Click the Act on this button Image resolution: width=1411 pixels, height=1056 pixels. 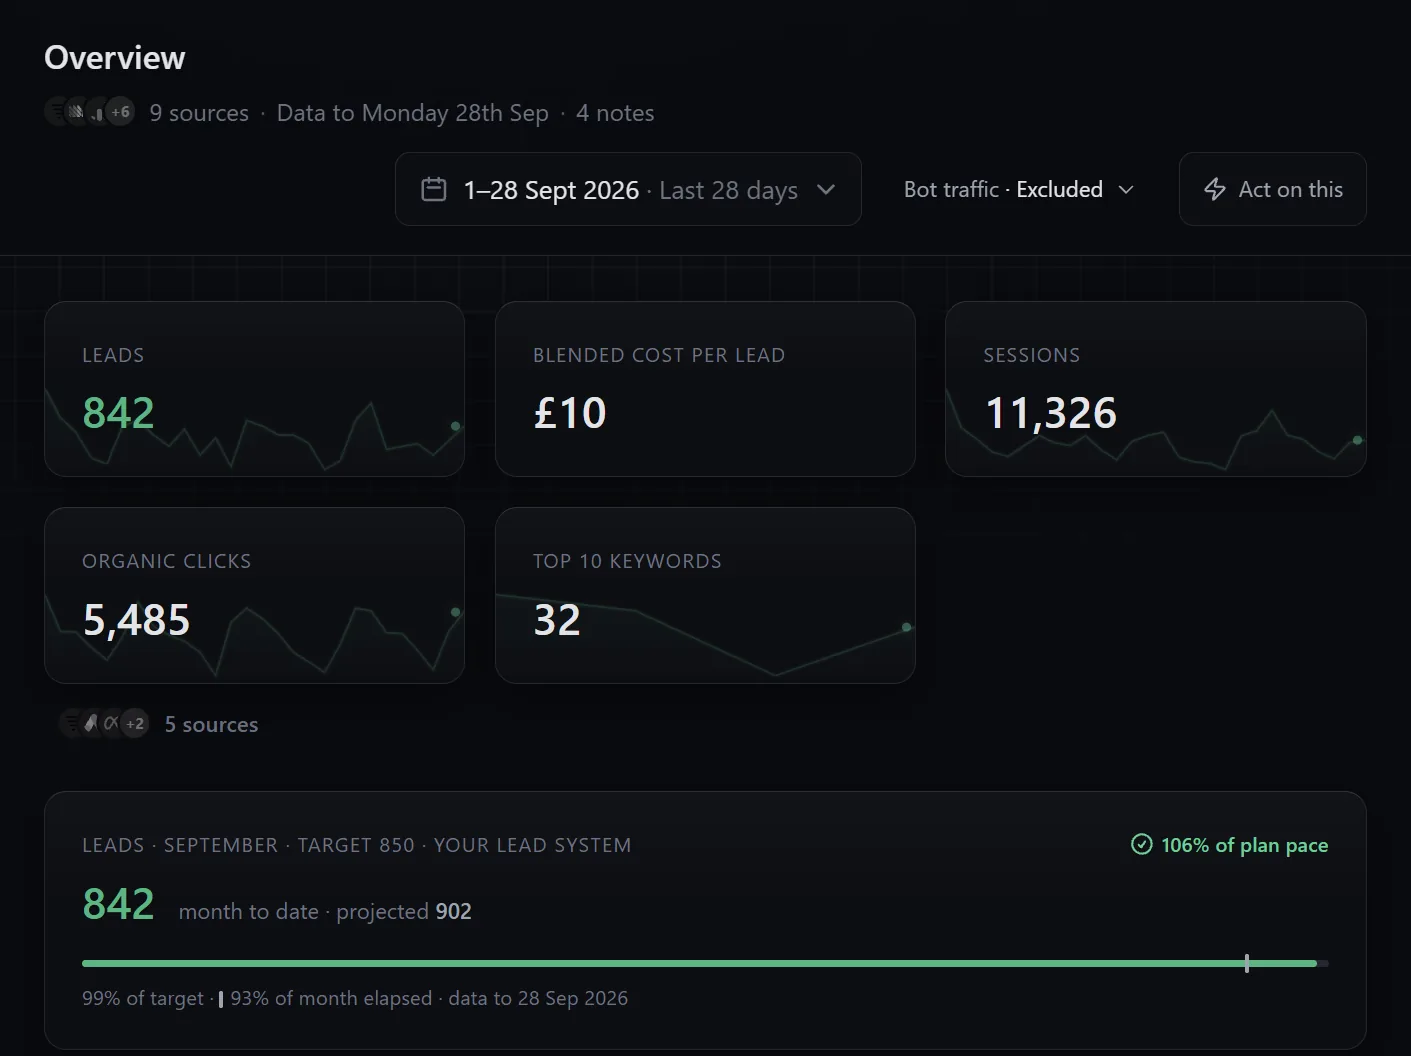point(1272,189)
